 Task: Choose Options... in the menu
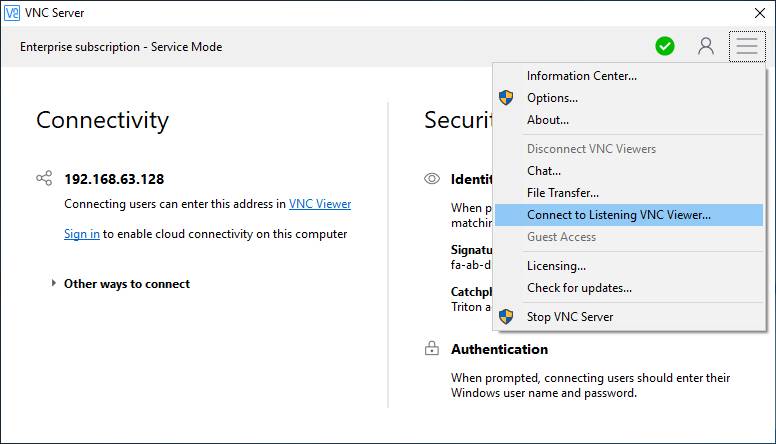pyautogui.click(x=629, y=98)
